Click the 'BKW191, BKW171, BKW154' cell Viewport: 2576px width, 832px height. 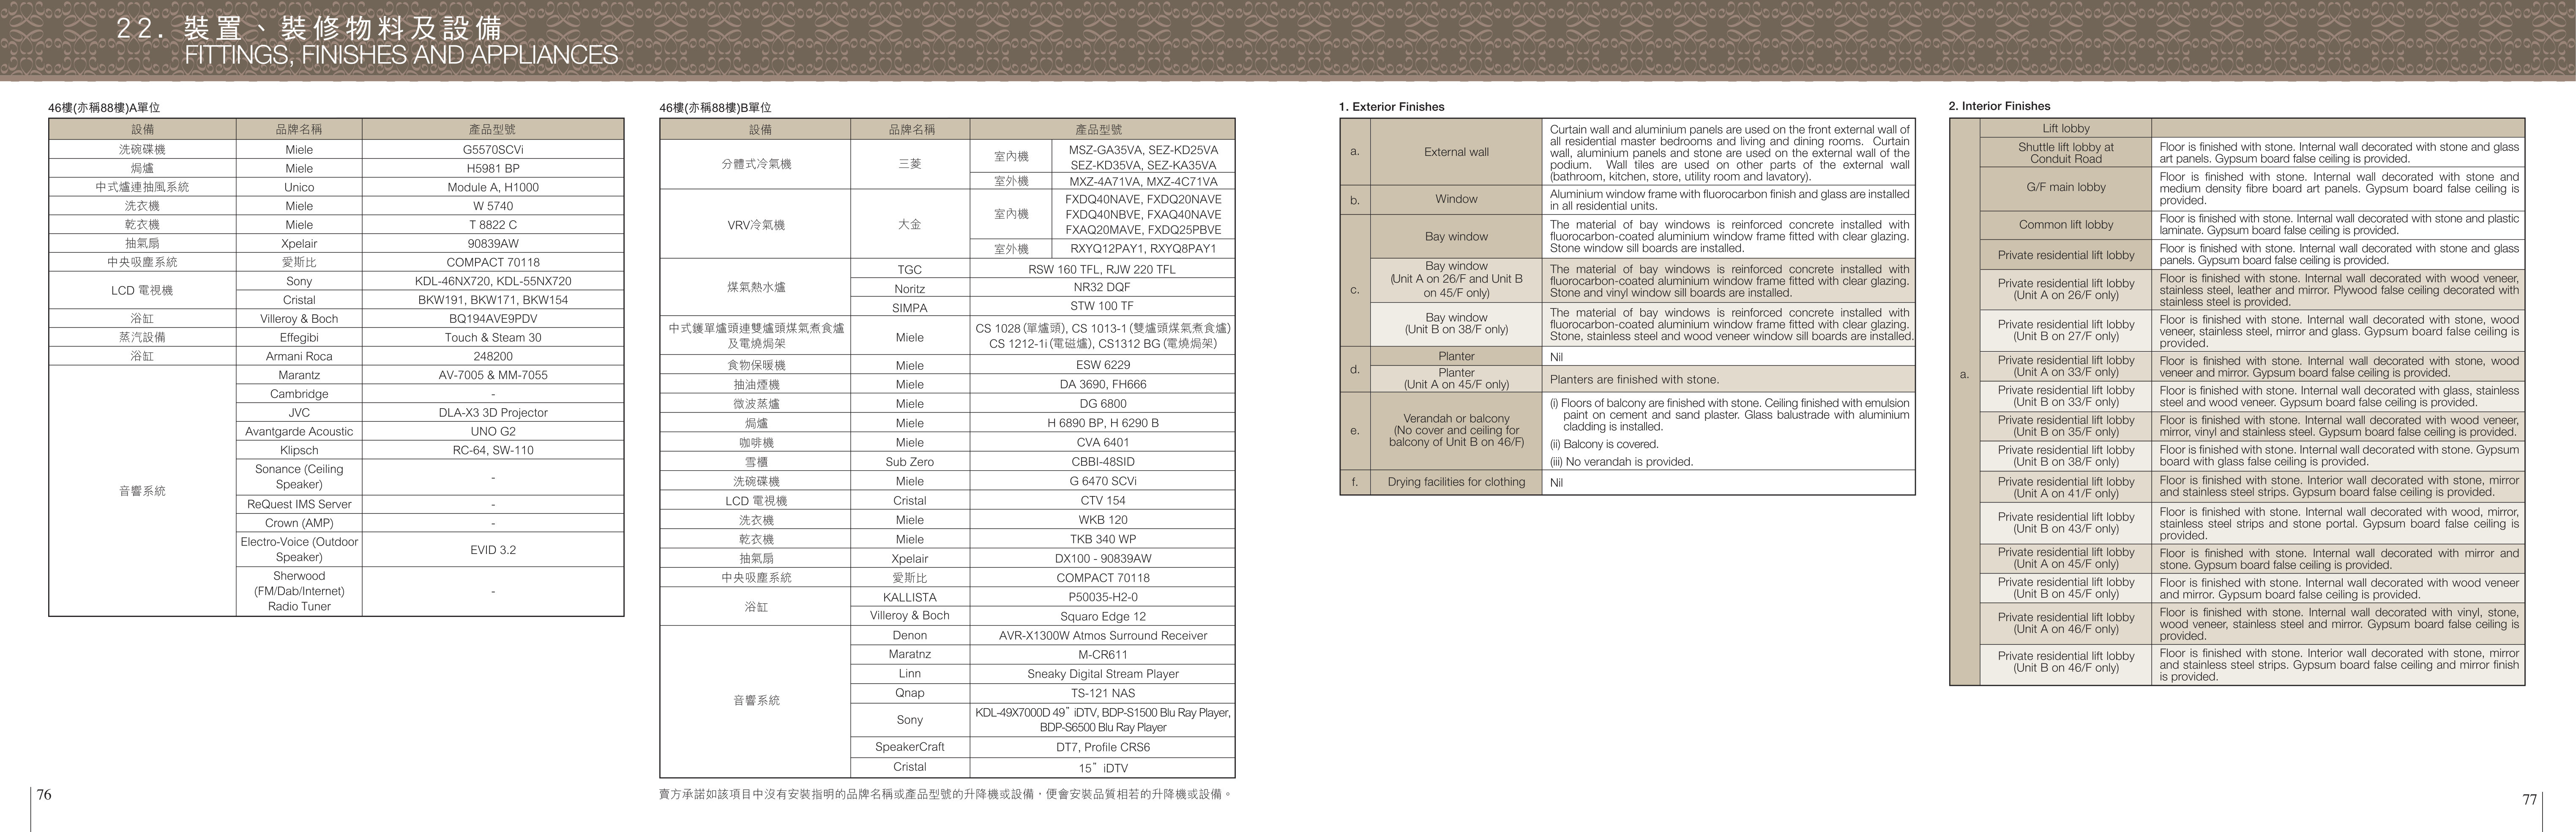pyautogui.click(x=493, y=300)
